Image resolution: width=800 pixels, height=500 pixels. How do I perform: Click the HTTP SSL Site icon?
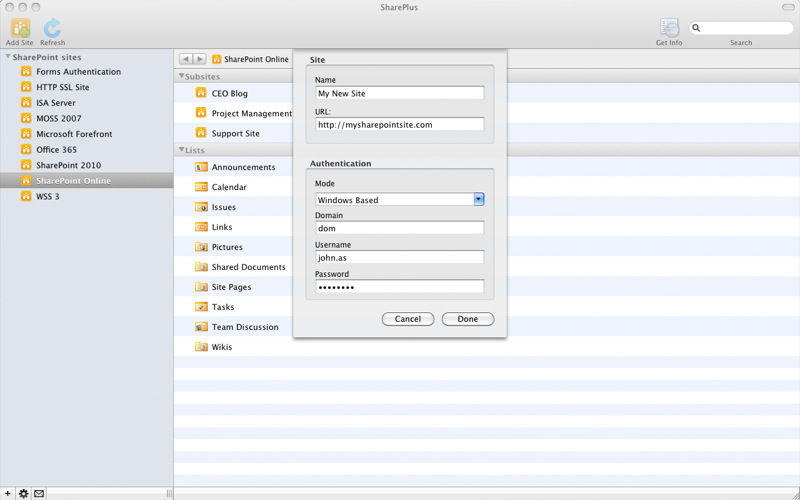point(26,87)
